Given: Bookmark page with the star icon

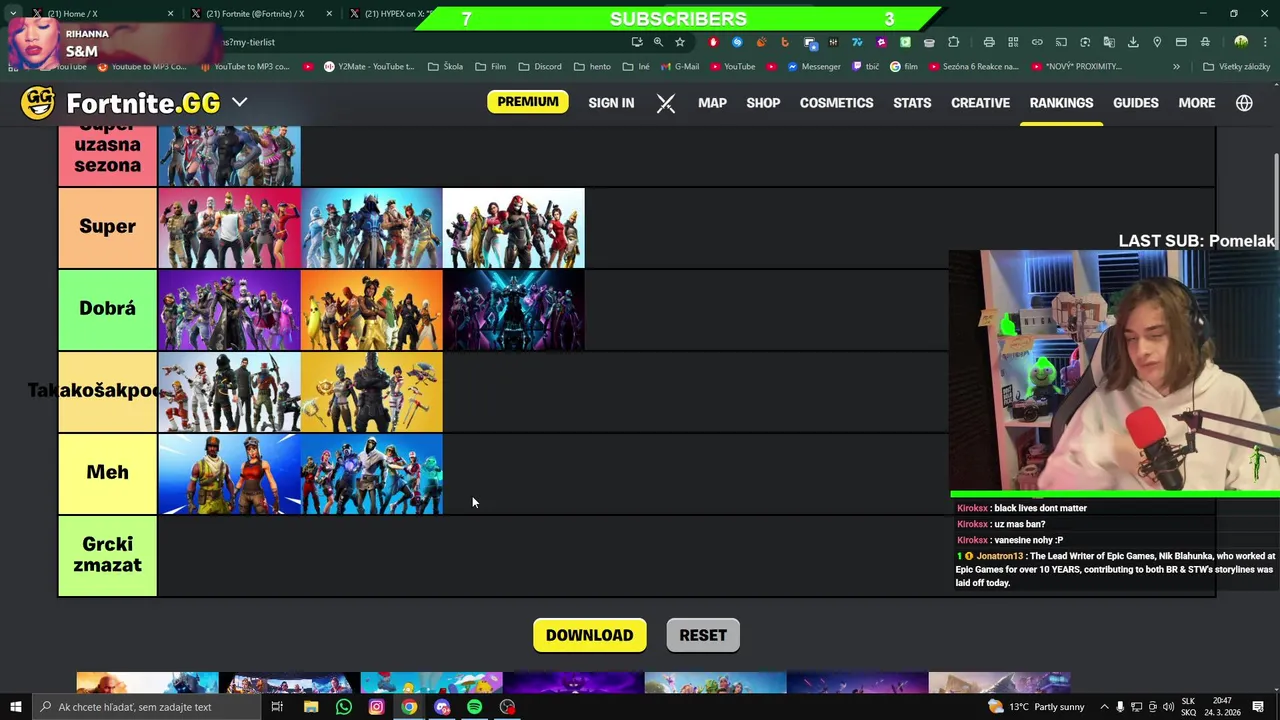Looking at the screenshot, I should [680, 42].
